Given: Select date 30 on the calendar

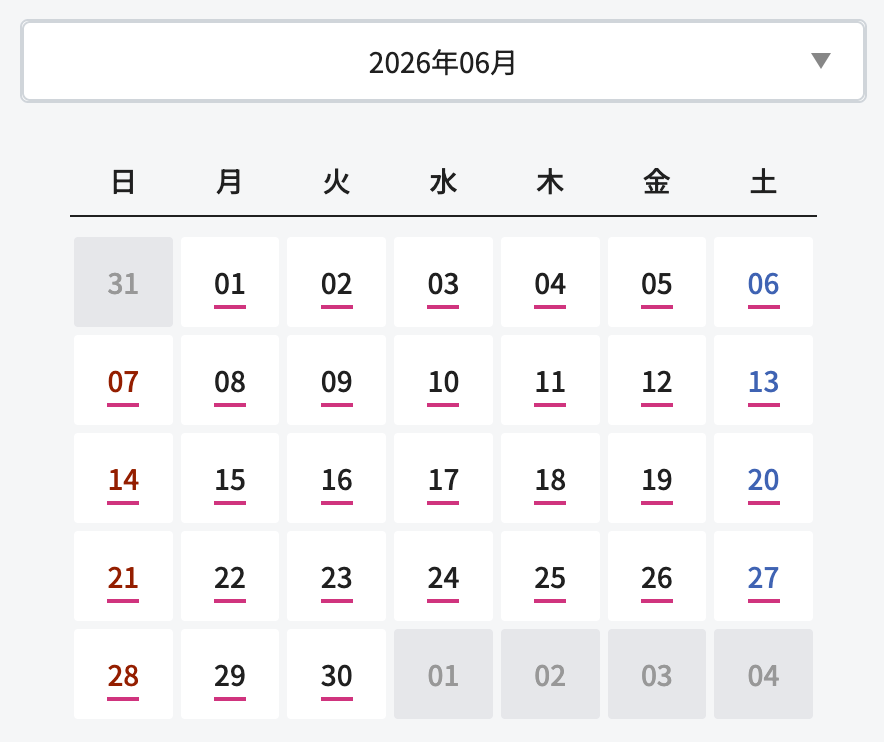Looking at the screenshot, I should tap(337, 674).
